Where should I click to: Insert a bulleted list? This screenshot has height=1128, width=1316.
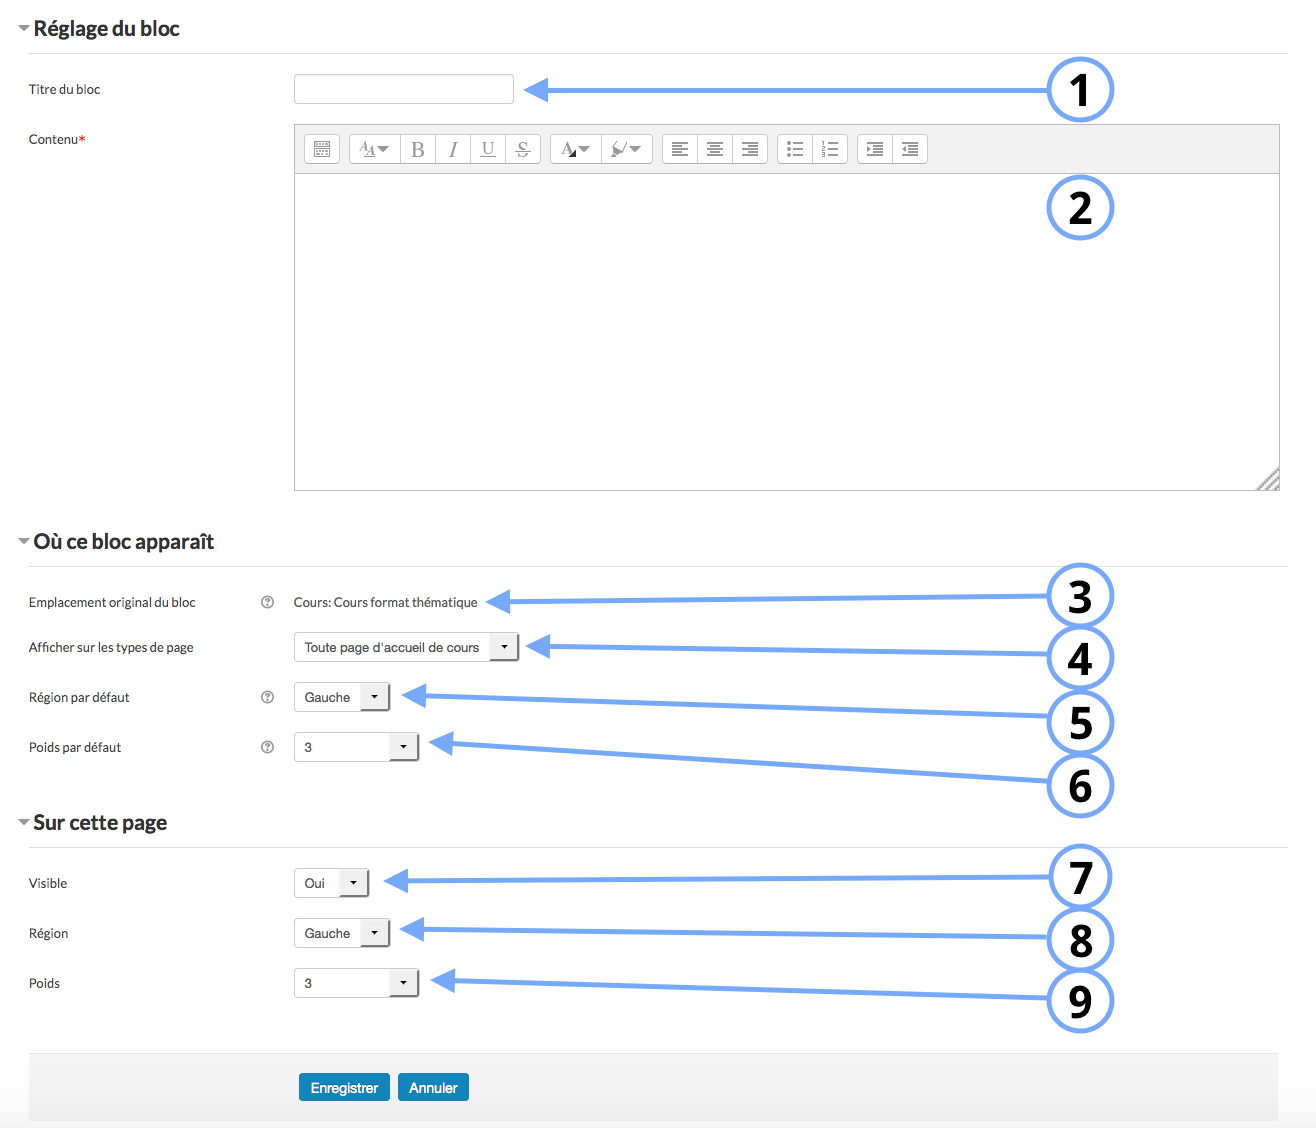coord(795,149)
